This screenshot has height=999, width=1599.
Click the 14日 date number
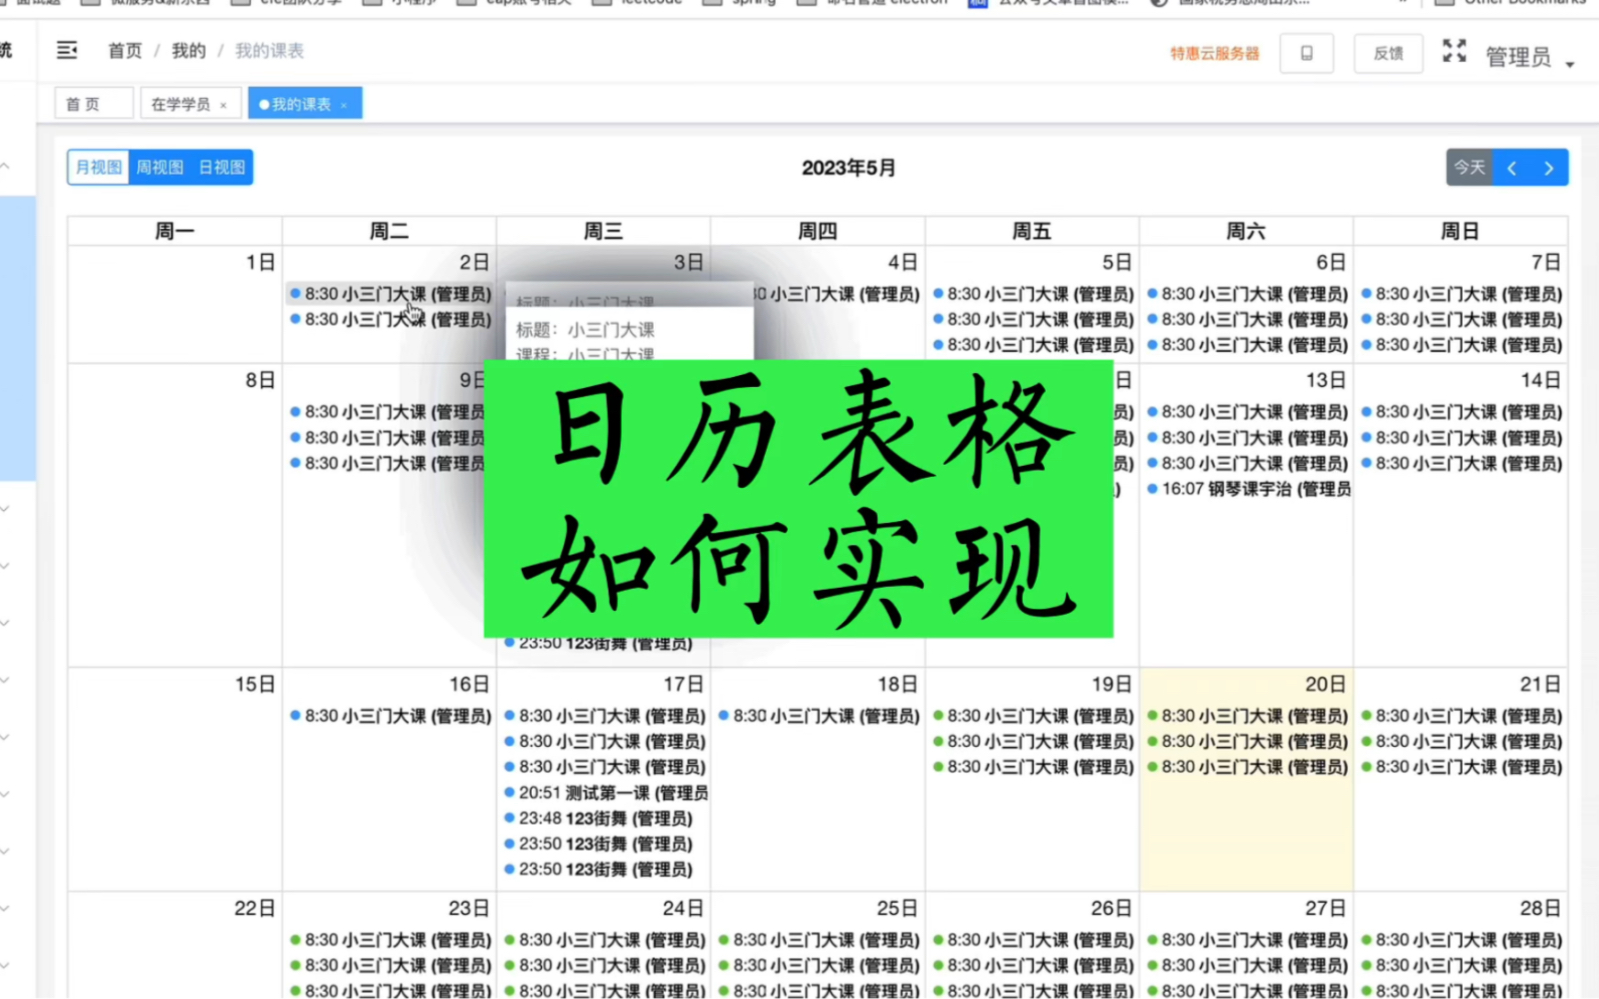[x=1540, y=380]
